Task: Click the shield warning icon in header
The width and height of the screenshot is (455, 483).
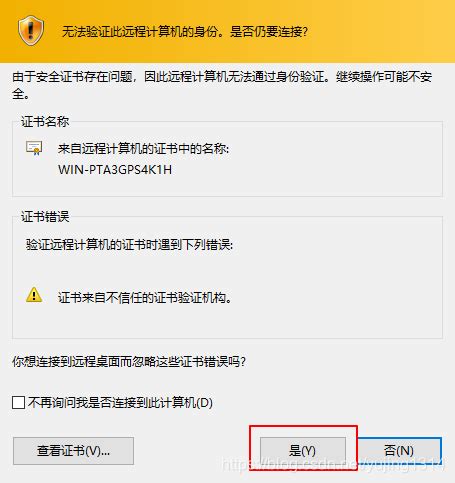Action: [x=31, y=31]
